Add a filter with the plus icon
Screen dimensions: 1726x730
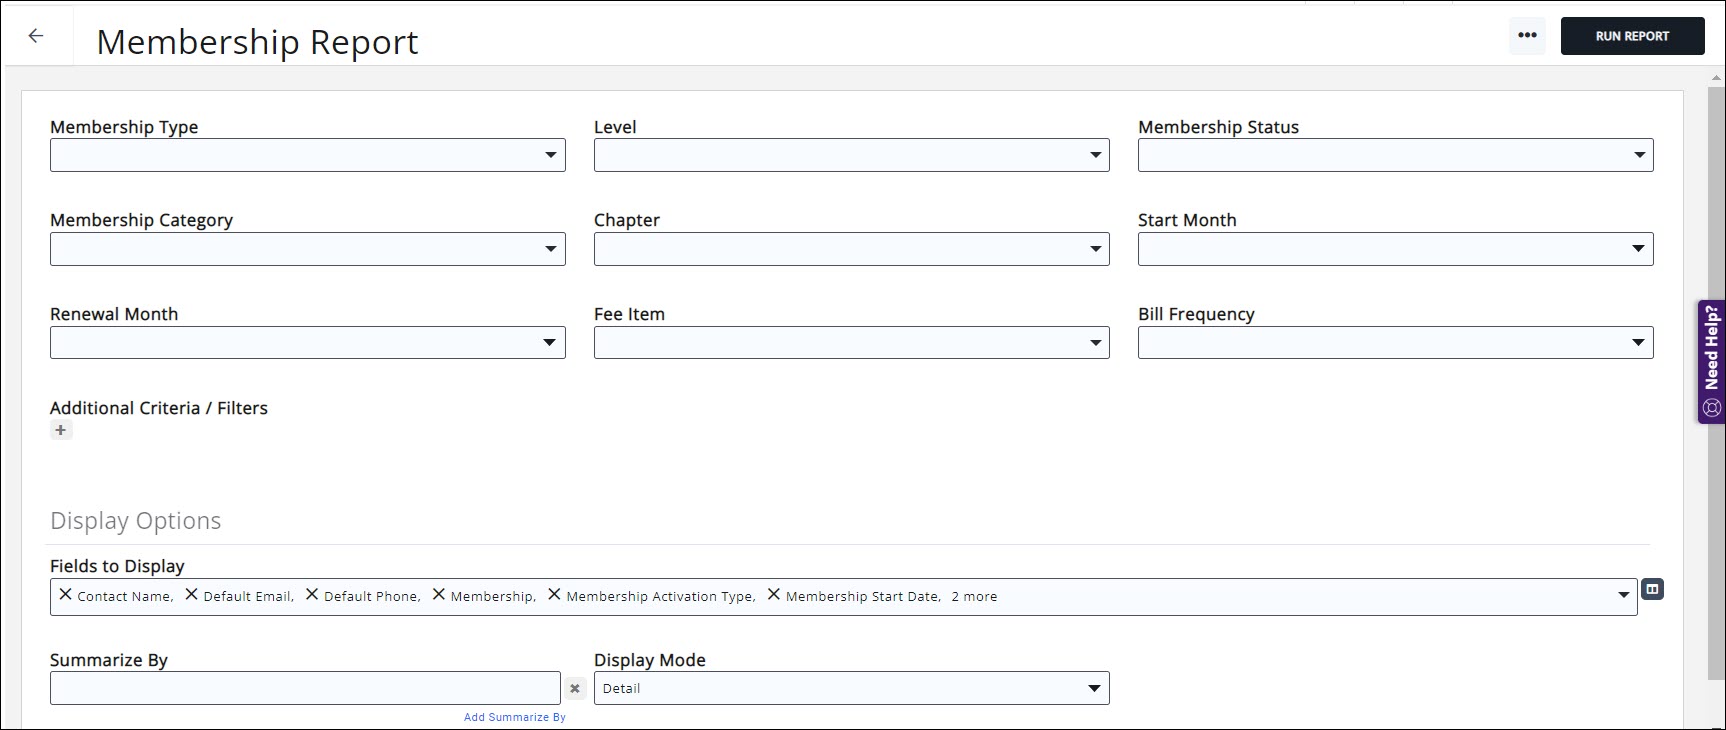coord(61,430)
